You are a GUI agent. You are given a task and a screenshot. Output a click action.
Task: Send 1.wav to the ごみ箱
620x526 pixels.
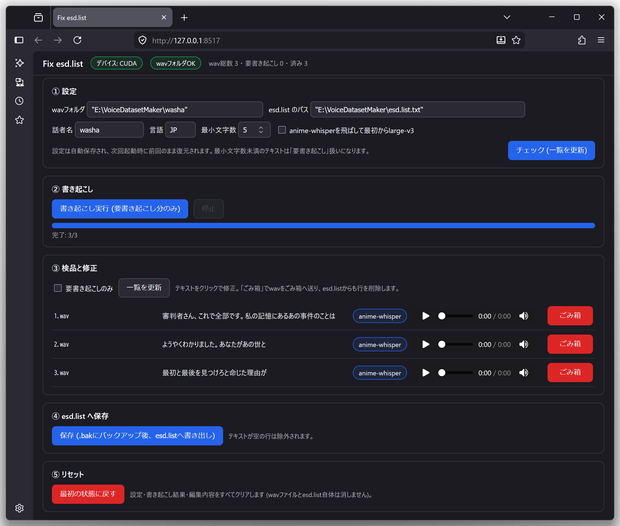tap(570, 316)
